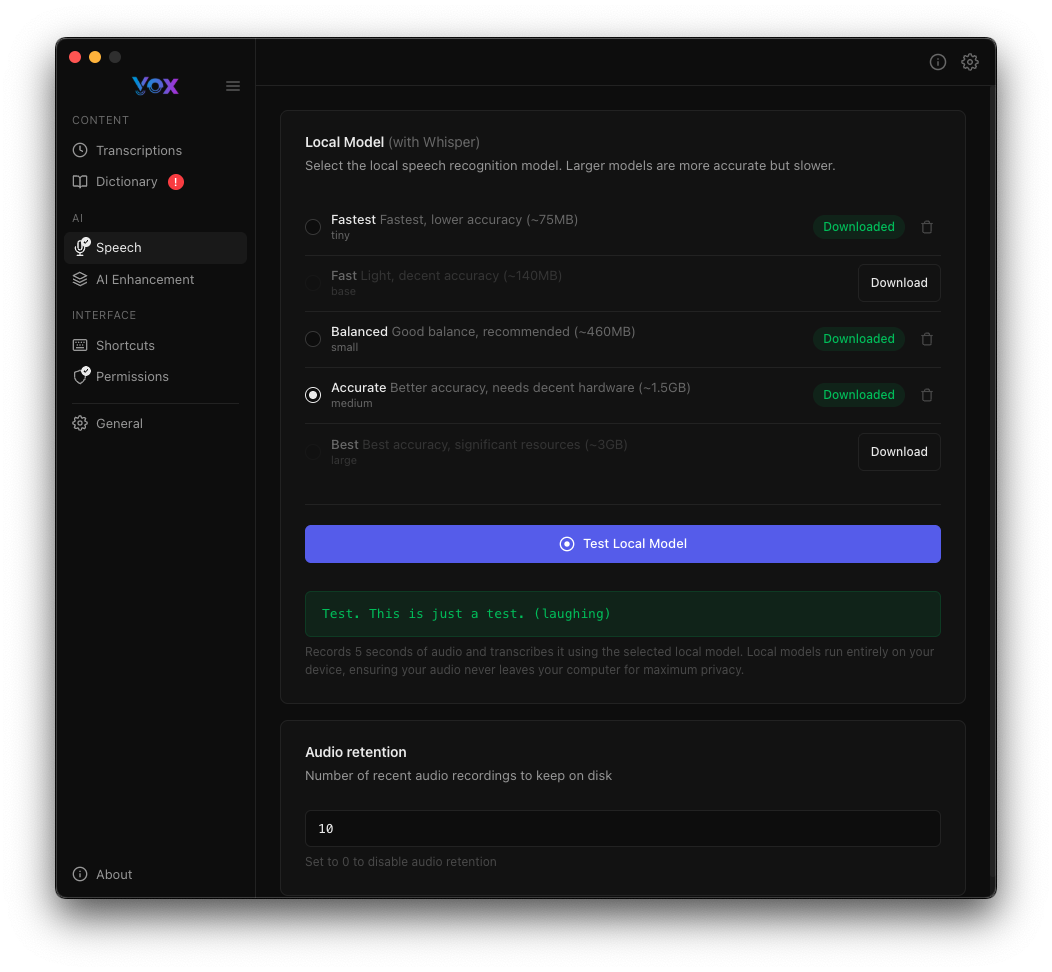
Task: Download the Best large model
Action: (x=898, y=452)
